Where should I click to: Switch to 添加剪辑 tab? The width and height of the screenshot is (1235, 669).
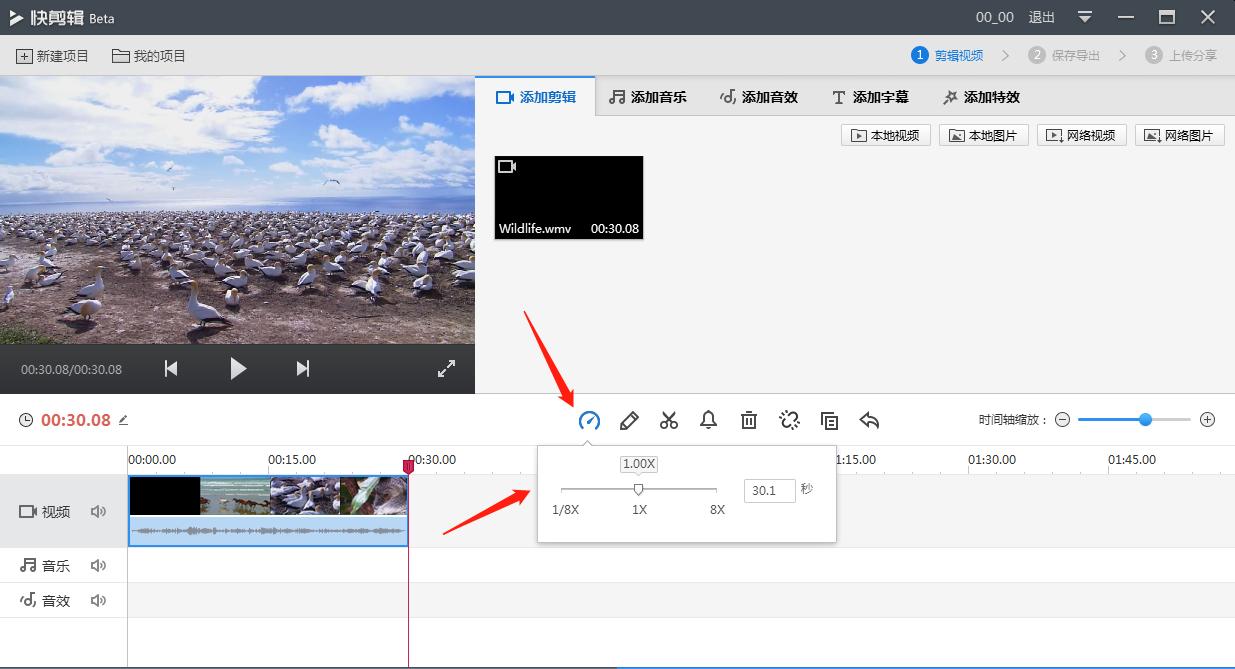click(x=536, y=97)
